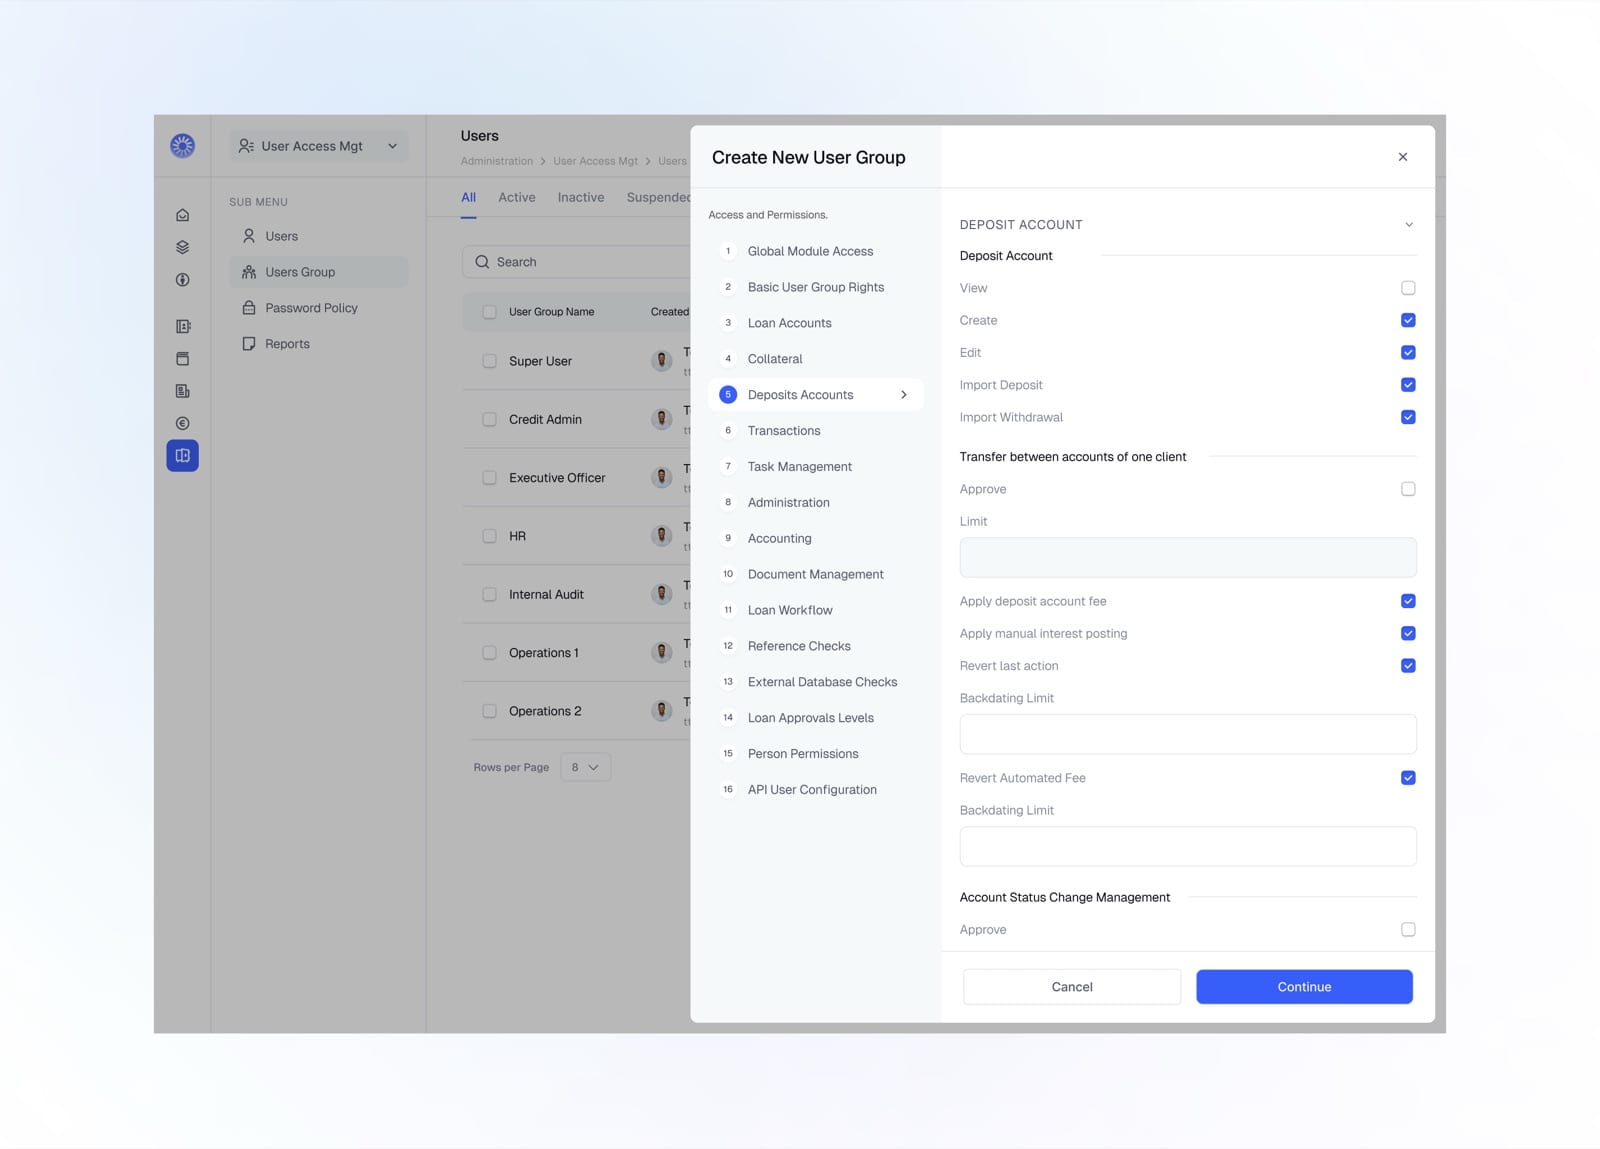Click the users Search field
This screenshot has height=1149, width=1600.
coord(576,262)
